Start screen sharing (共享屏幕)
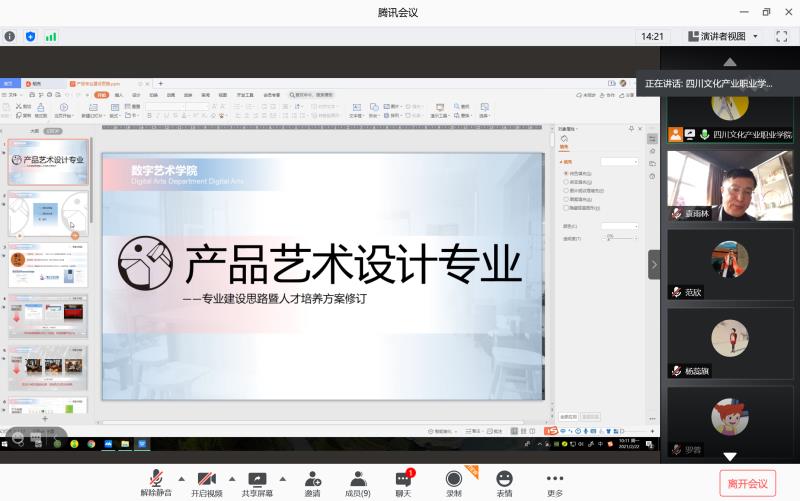 point(257,483)
